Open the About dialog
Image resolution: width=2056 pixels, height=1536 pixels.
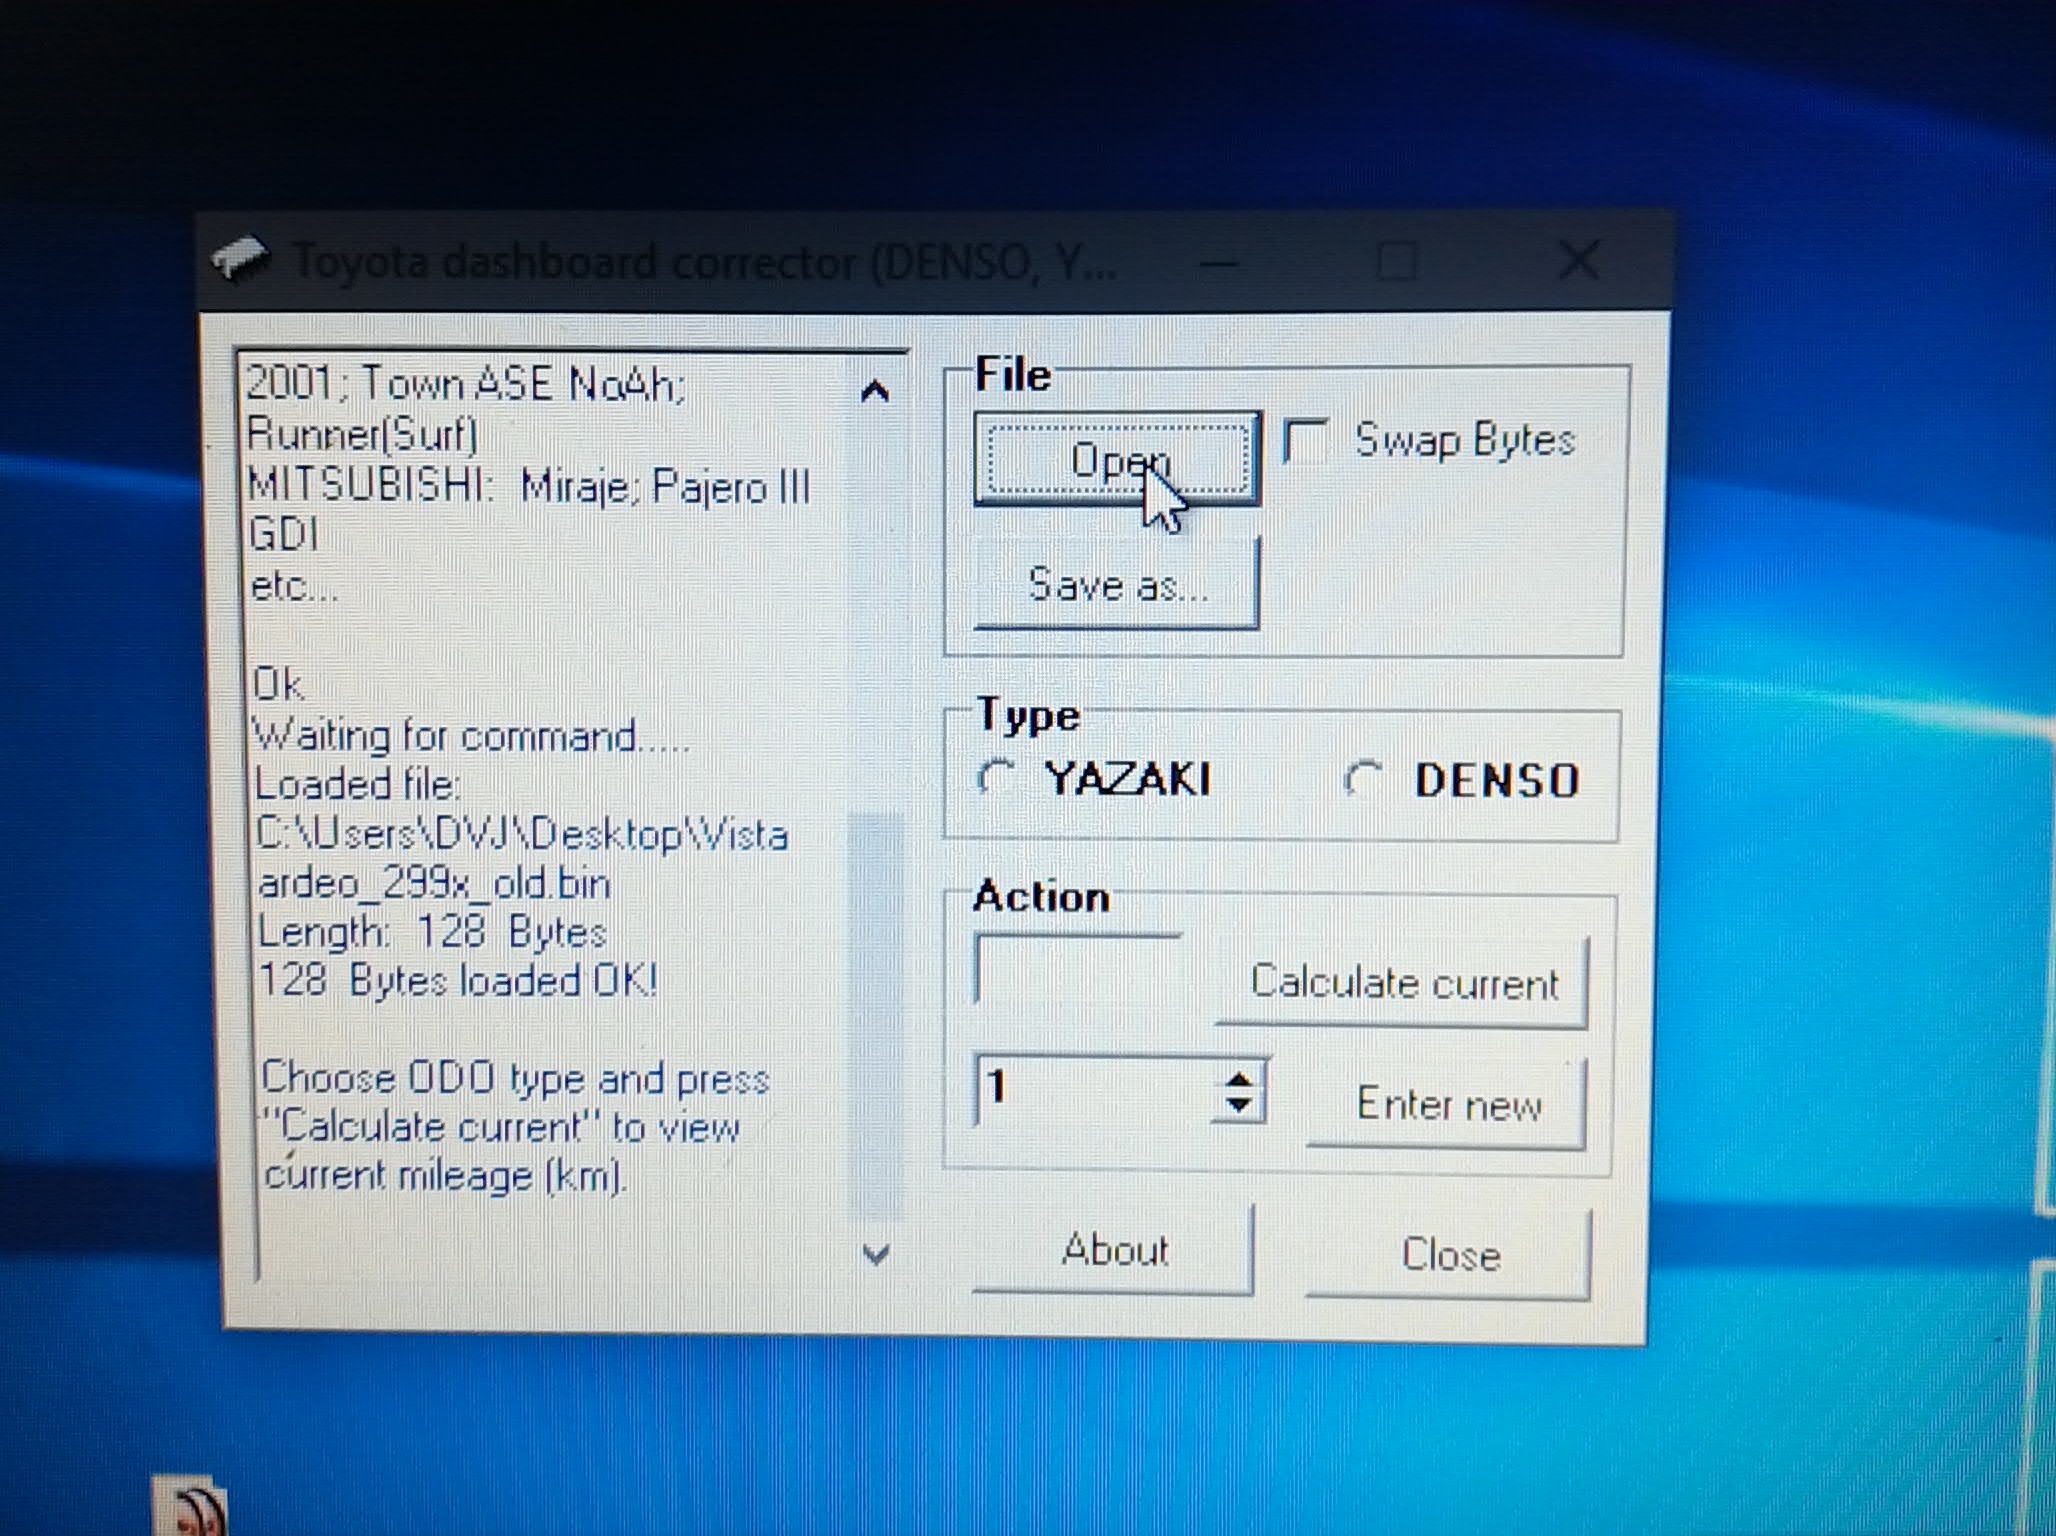[1113, 1250]
